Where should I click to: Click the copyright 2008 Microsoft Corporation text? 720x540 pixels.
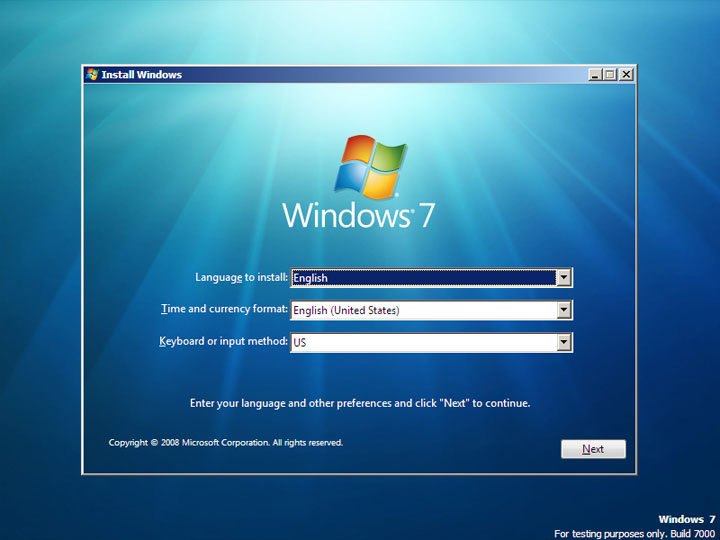tap(225, 443)
